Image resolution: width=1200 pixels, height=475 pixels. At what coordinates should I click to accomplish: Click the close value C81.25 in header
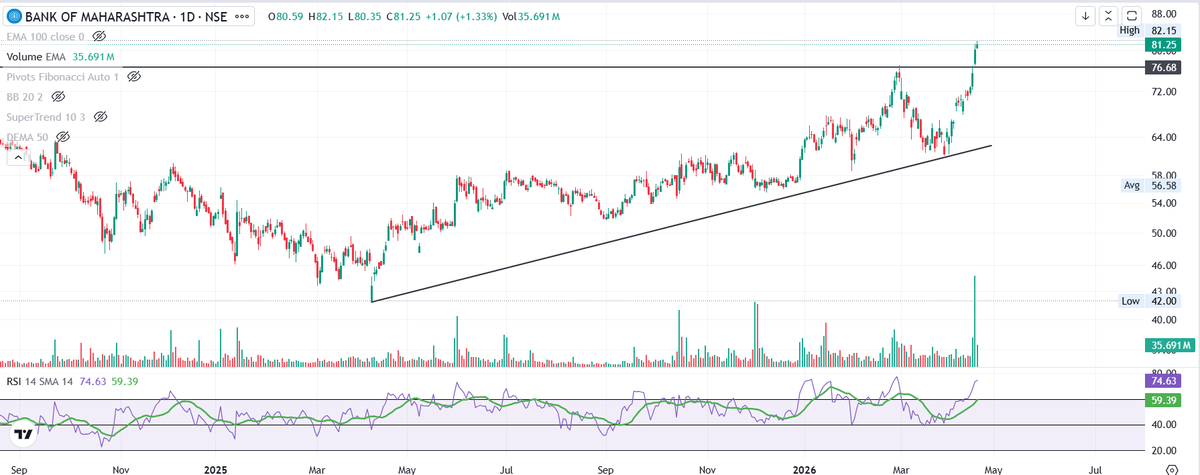pos(403,17)
